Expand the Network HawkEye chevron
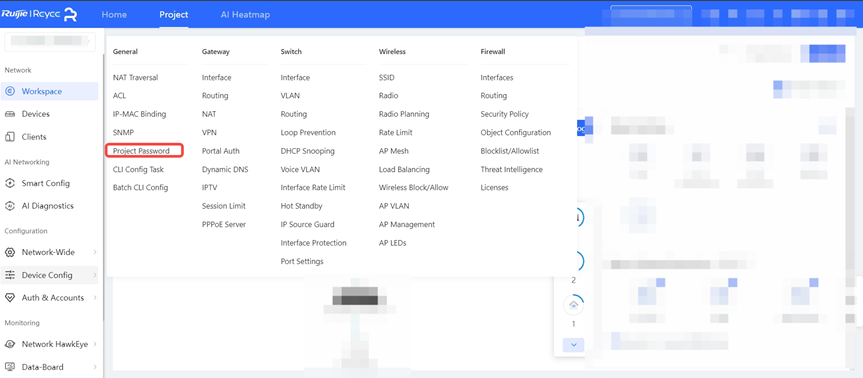Screen dimensions: 863x378 (x=95, y=344)
